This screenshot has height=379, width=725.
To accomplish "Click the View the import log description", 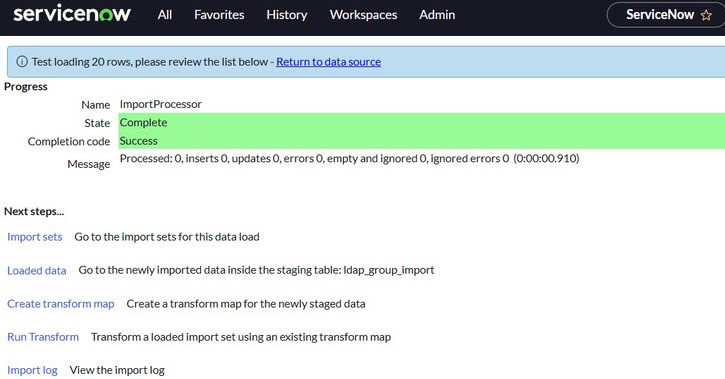I will [x=117, y=370].
